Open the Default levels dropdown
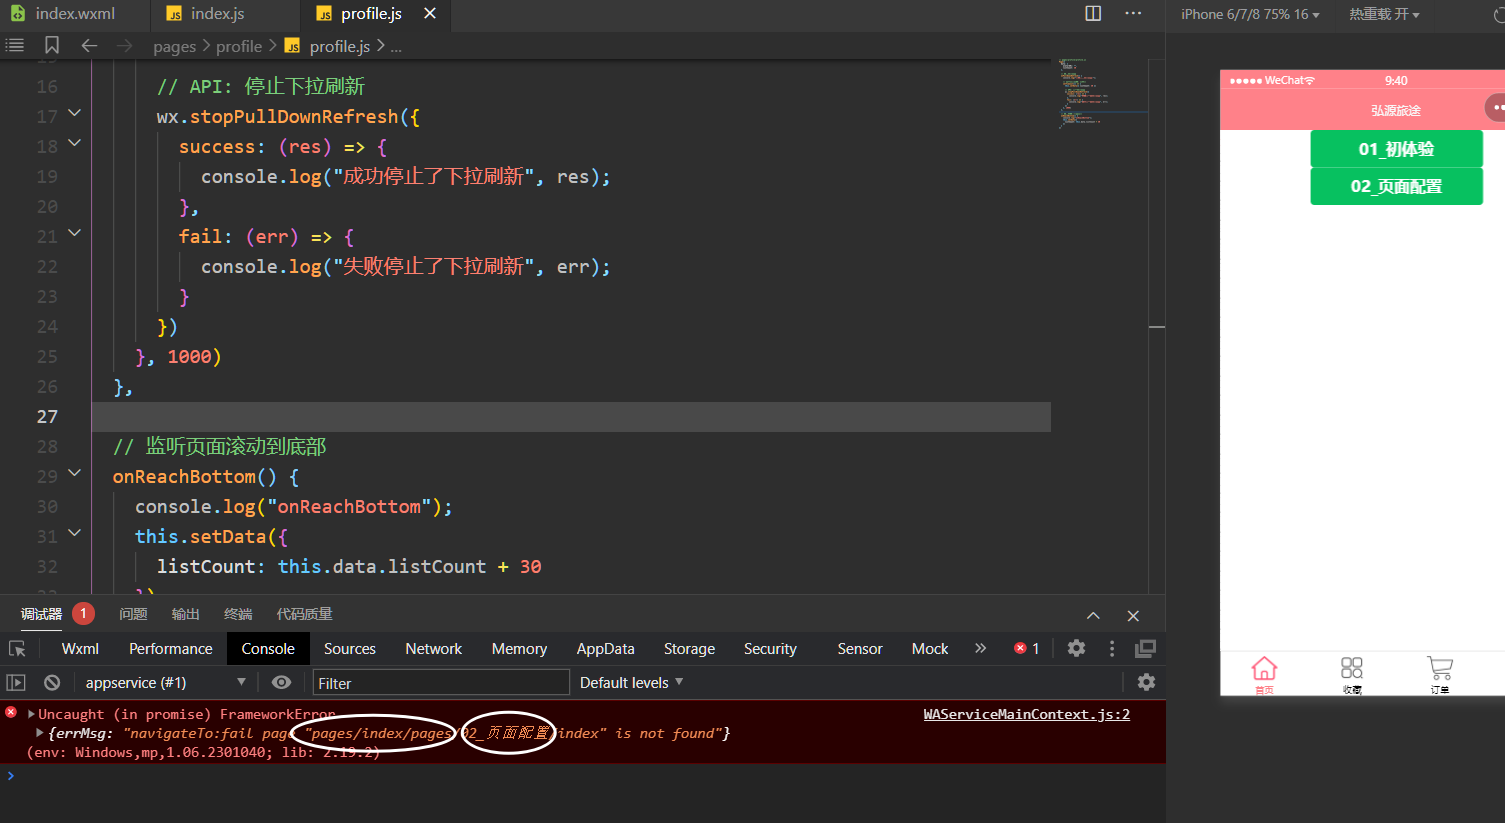This screenshot has height=823, width=1505. tap(631, 682)
